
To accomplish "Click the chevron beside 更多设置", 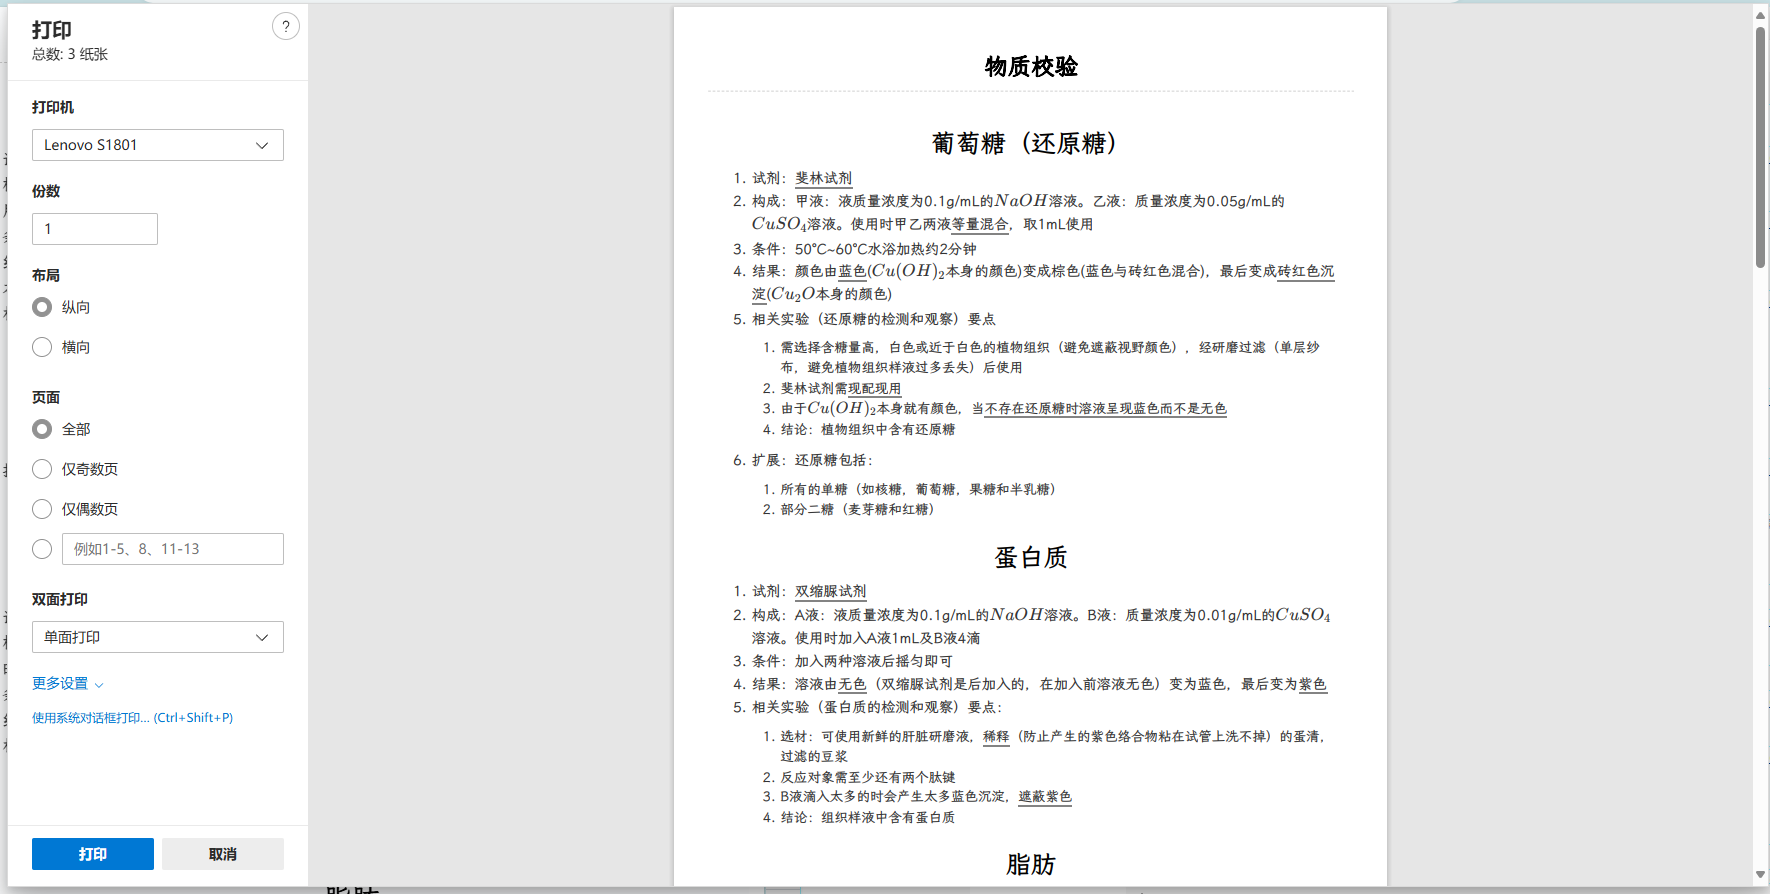I will [x=99, y=685].
